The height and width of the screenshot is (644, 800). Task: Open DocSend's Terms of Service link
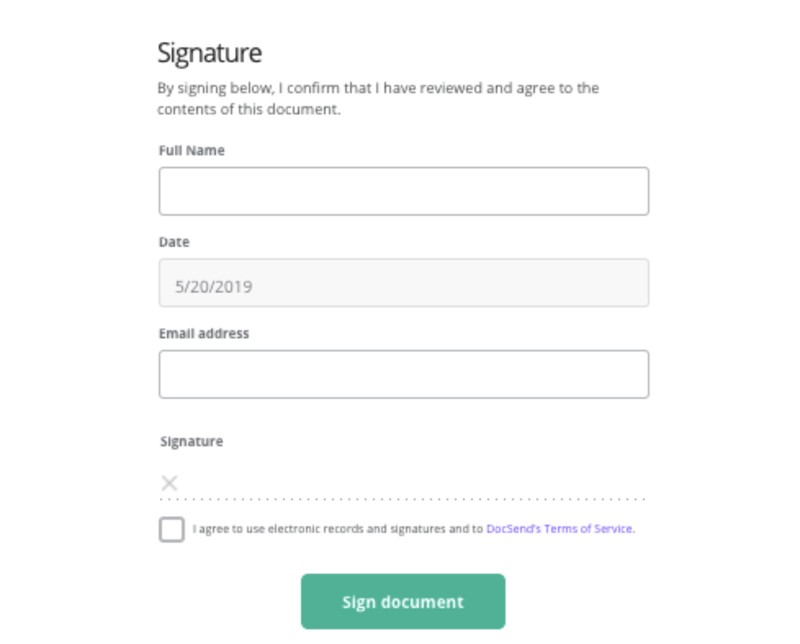(560, 529)
